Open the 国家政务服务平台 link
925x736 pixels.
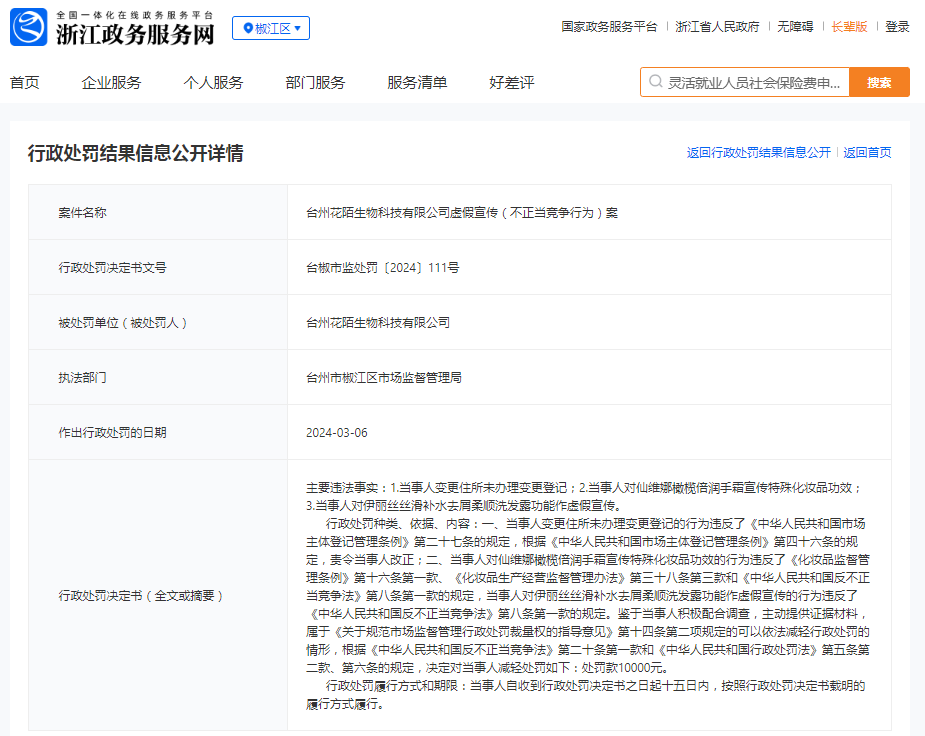coord(609,27)
